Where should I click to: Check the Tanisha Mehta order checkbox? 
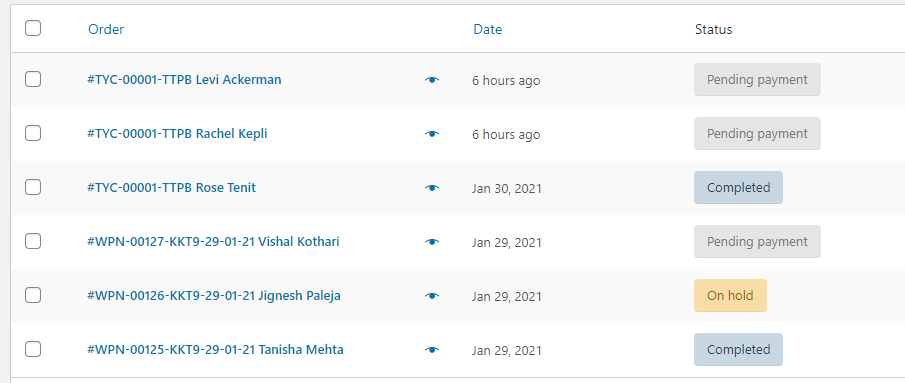(33, 349)
